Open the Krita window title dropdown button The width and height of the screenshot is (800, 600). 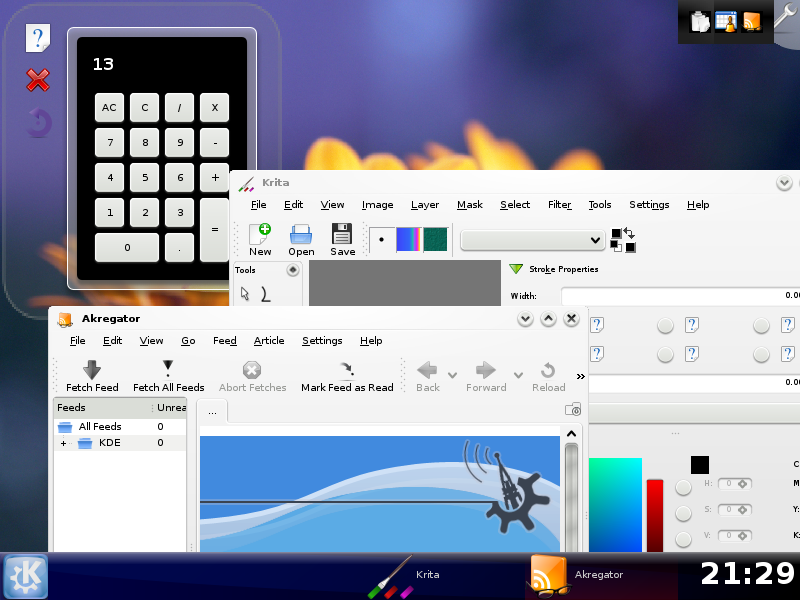tap(784, 183)
